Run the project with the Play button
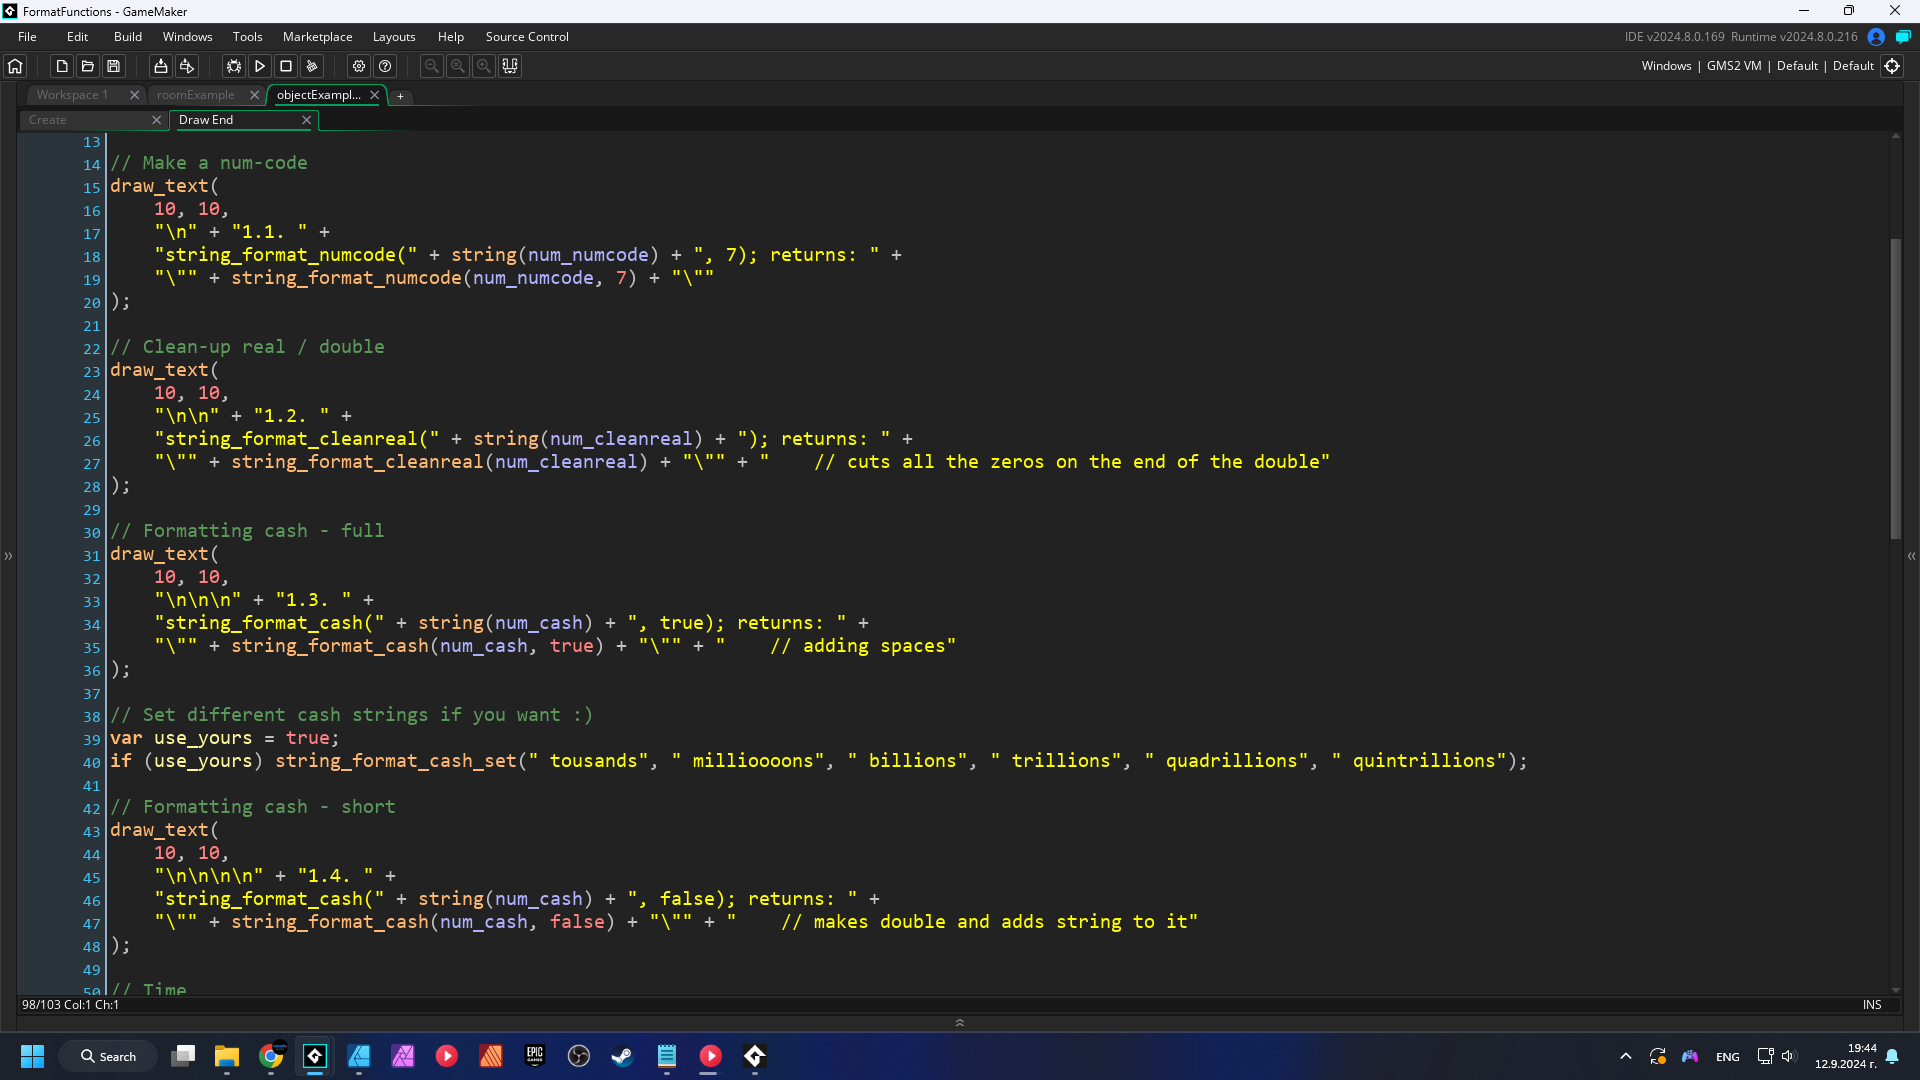 pyautogui.click(x=259, y=66)
